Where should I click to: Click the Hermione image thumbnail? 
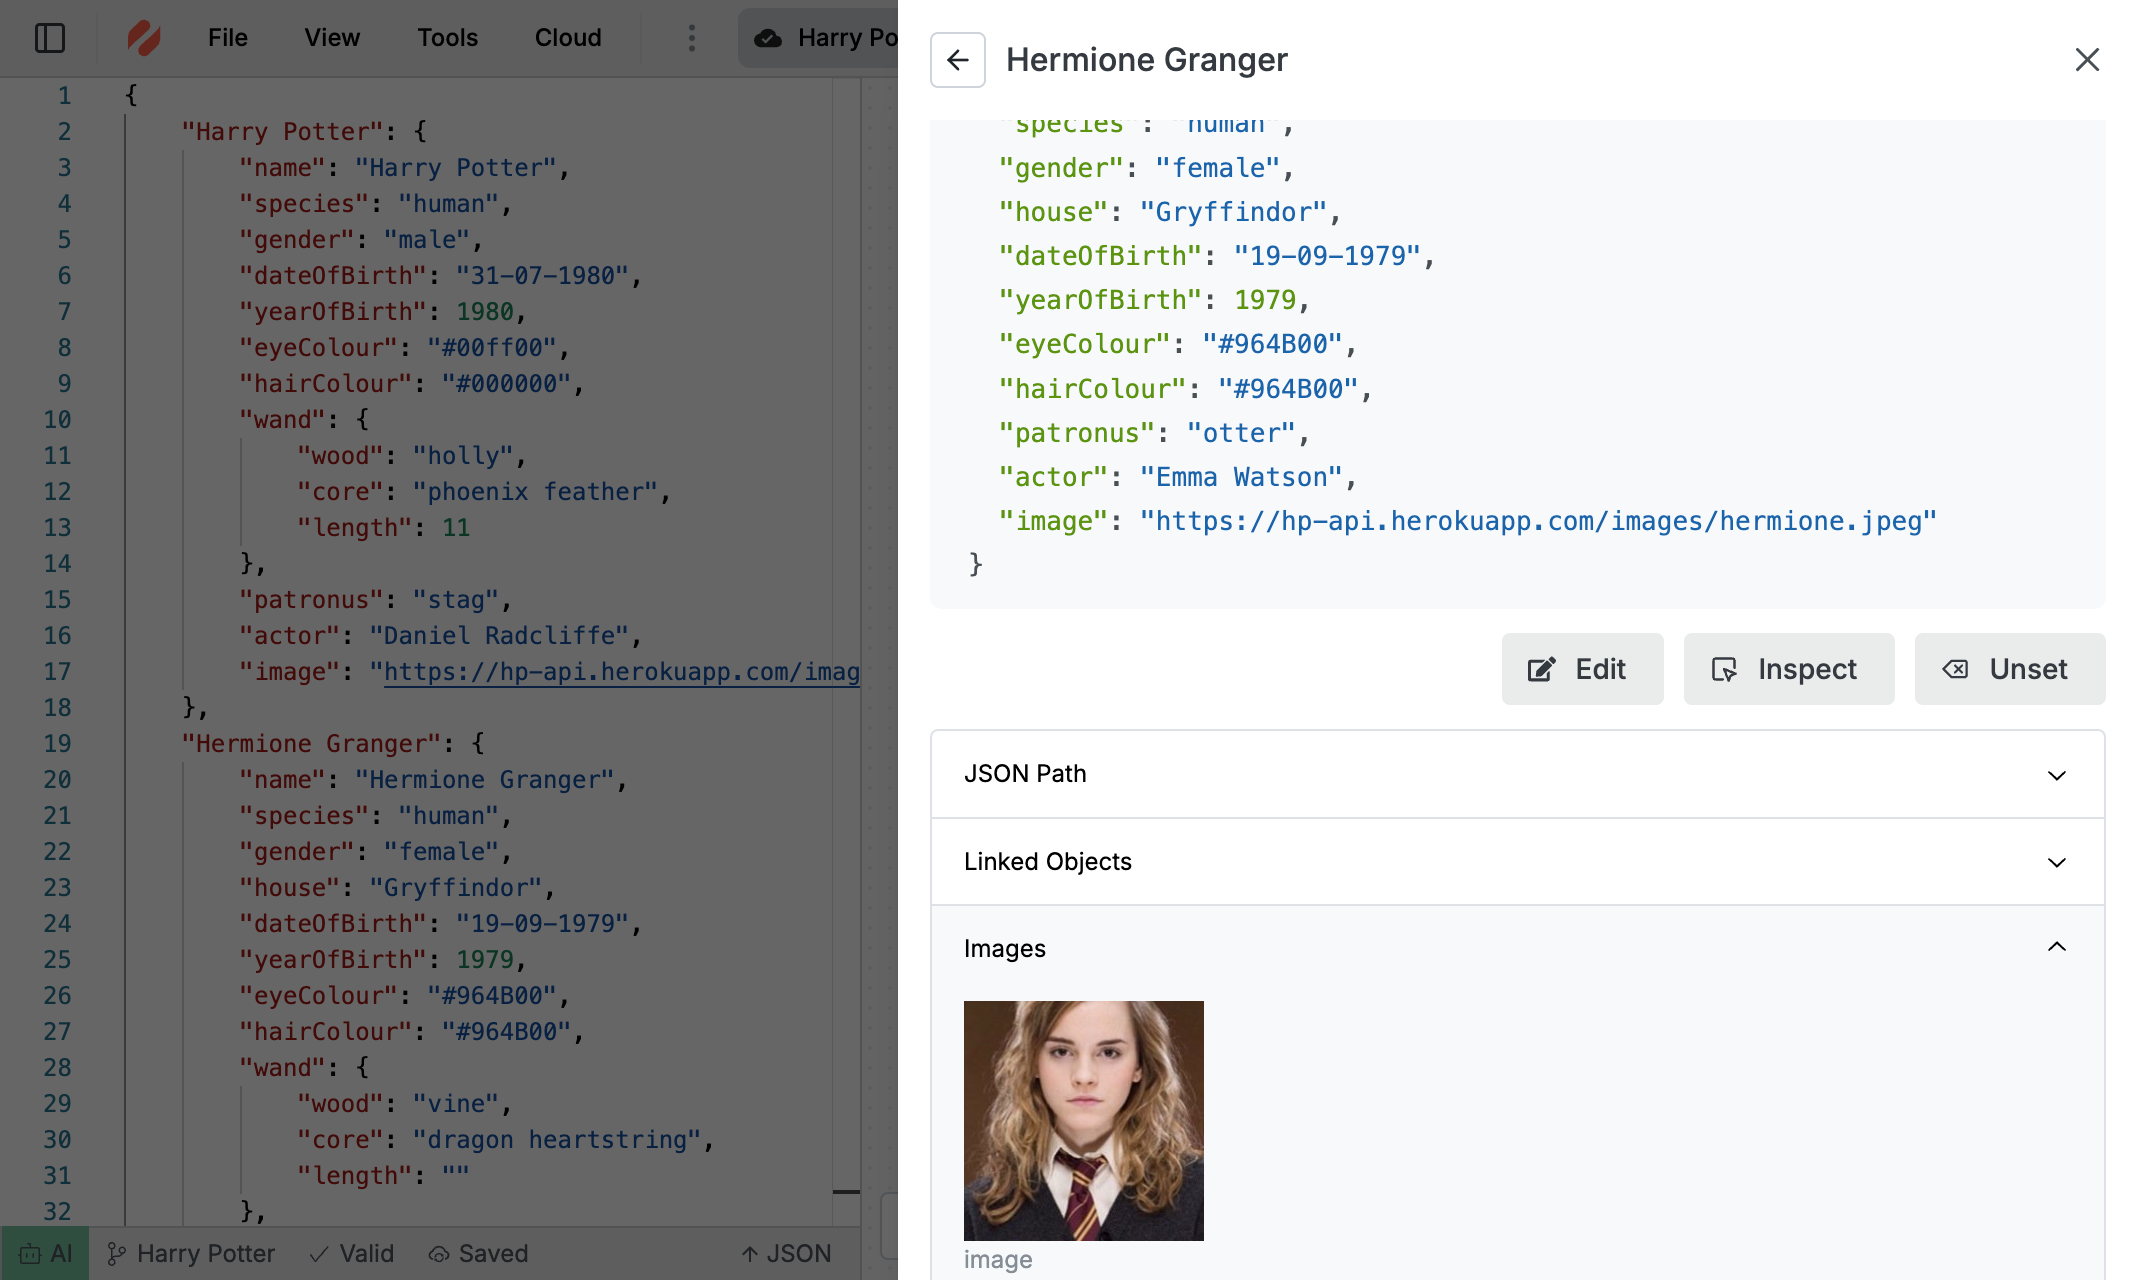[x=1083, y=1120]
